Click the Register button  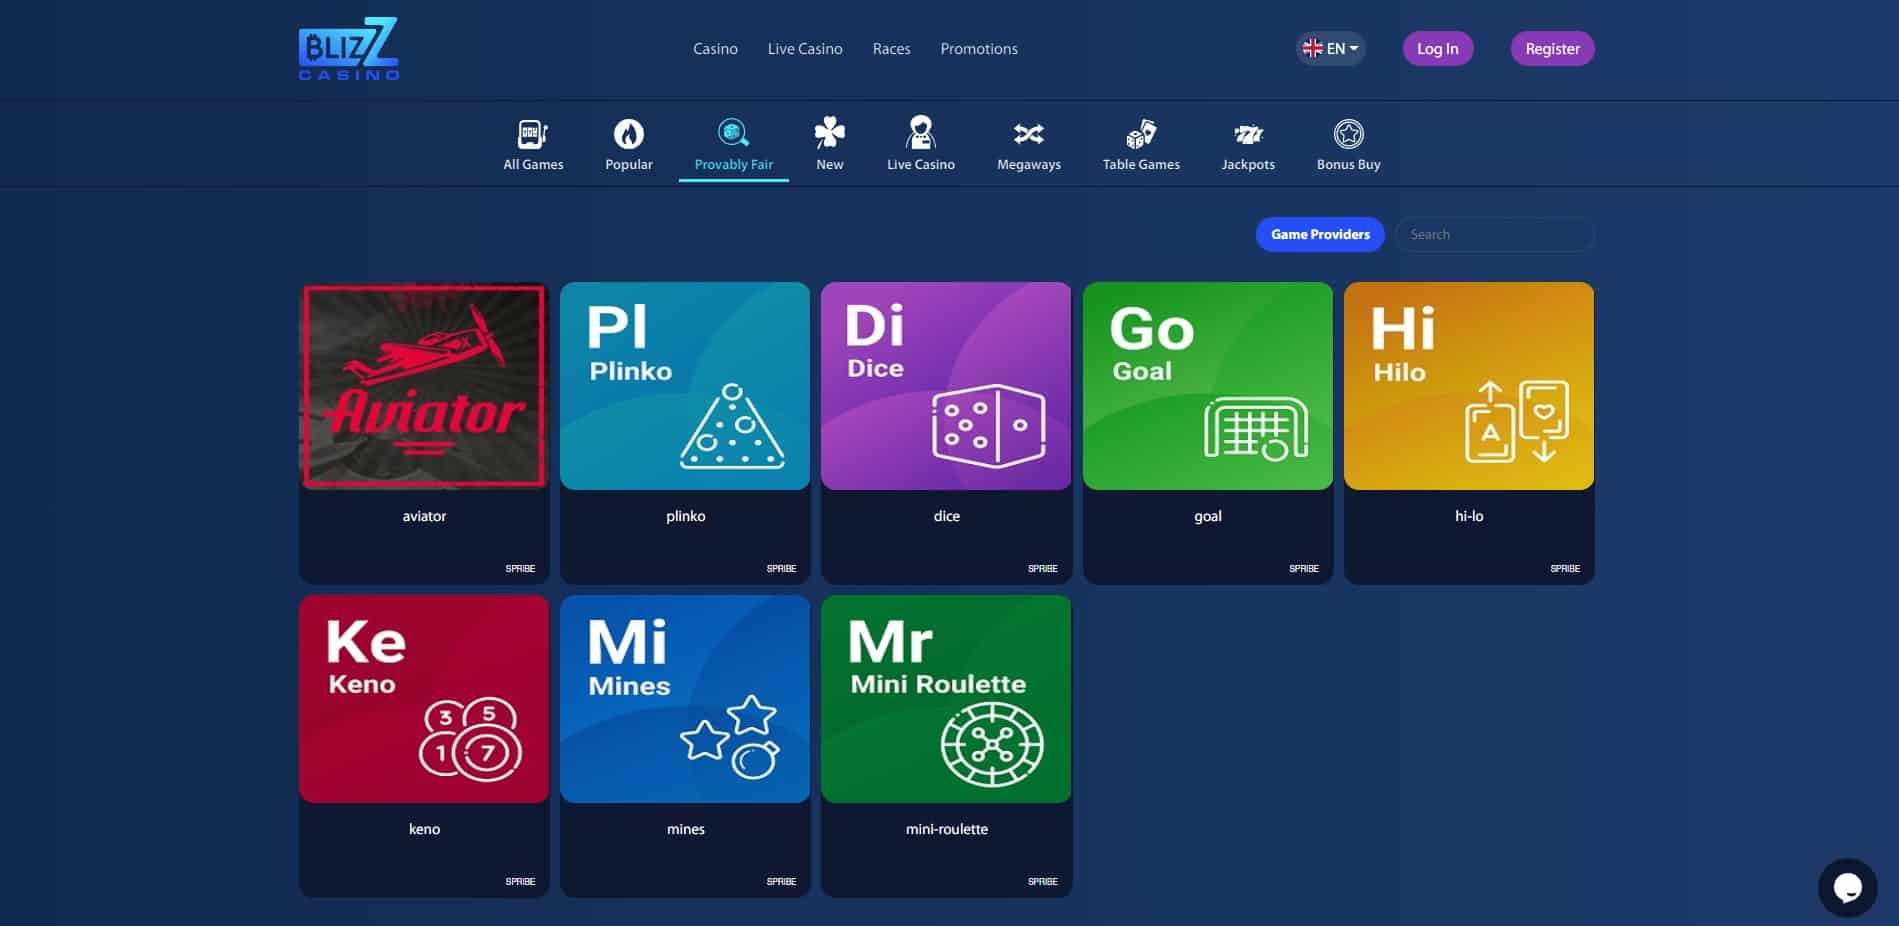click(x=1551, y=49)
